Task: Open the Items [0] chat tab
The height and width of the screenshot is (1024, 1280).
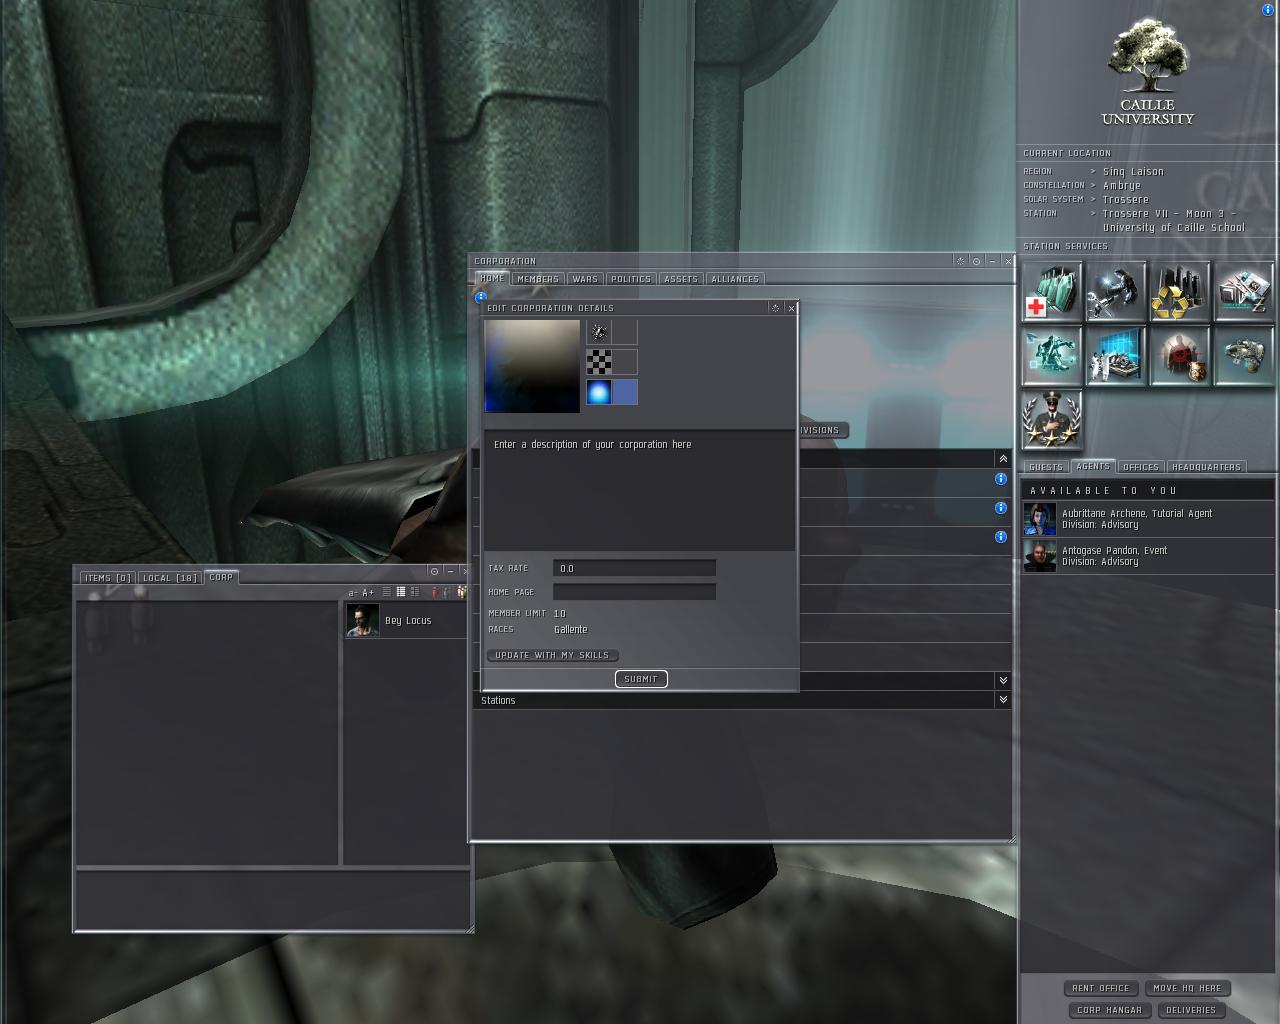Action: 108,578
